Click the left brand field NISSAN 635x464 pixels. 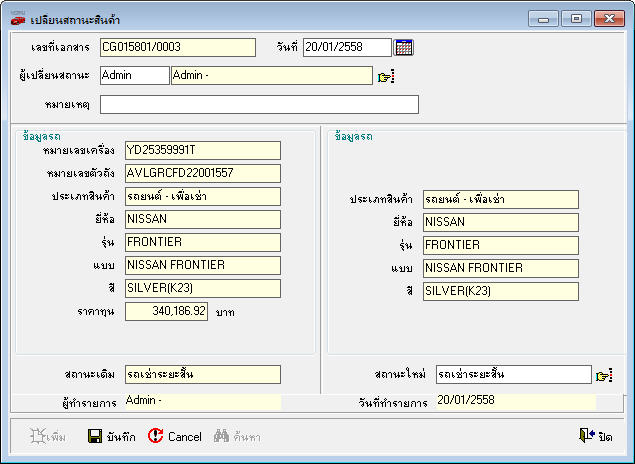click(202, 219)
